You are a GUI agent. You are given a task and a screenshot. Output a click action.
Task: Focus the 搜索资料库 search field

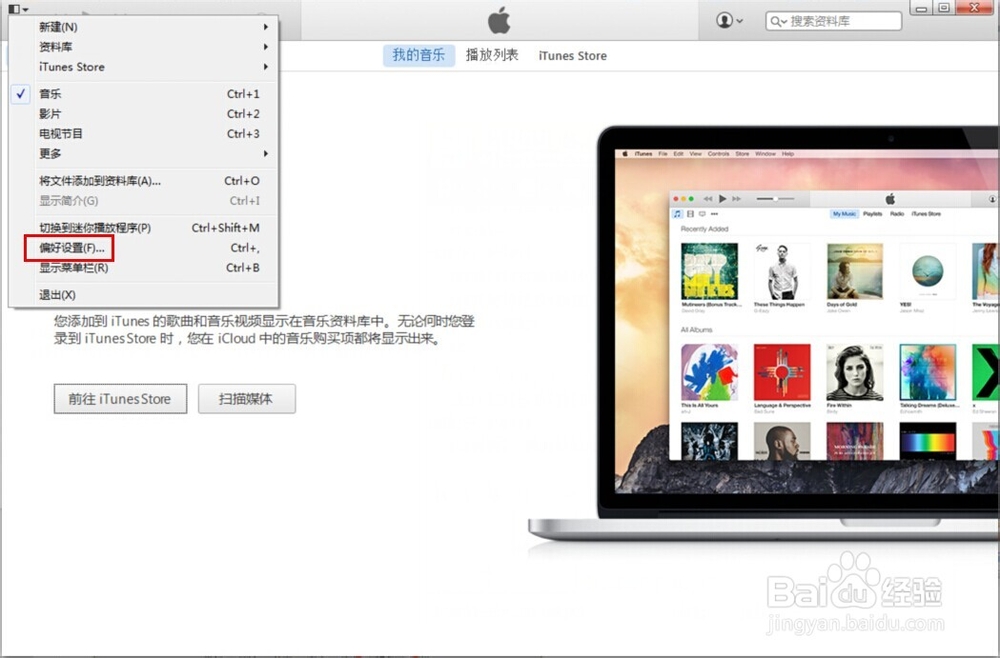coord(834,21)
